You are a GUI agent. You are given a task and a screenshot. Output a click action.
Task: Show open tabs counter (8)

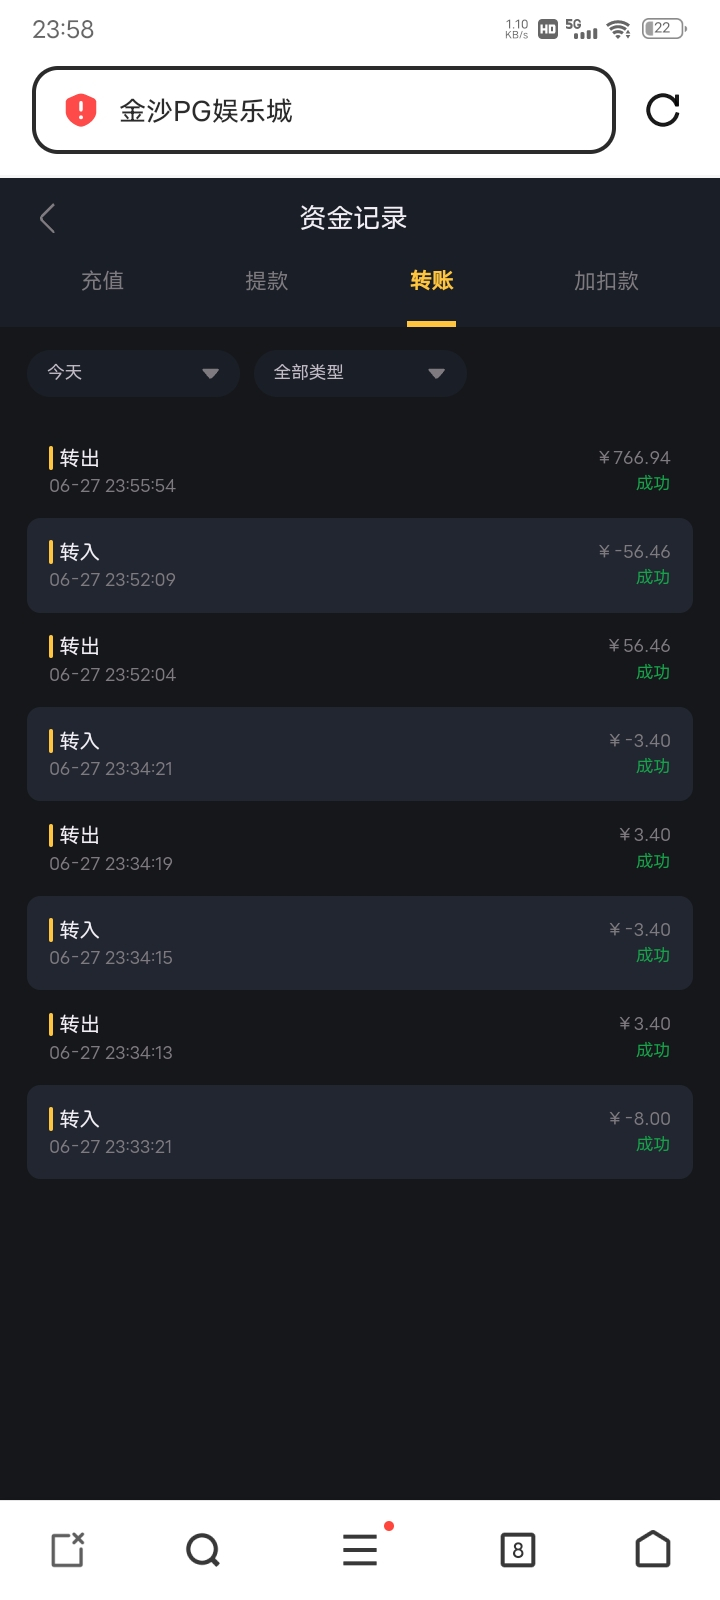point(517,1550)
